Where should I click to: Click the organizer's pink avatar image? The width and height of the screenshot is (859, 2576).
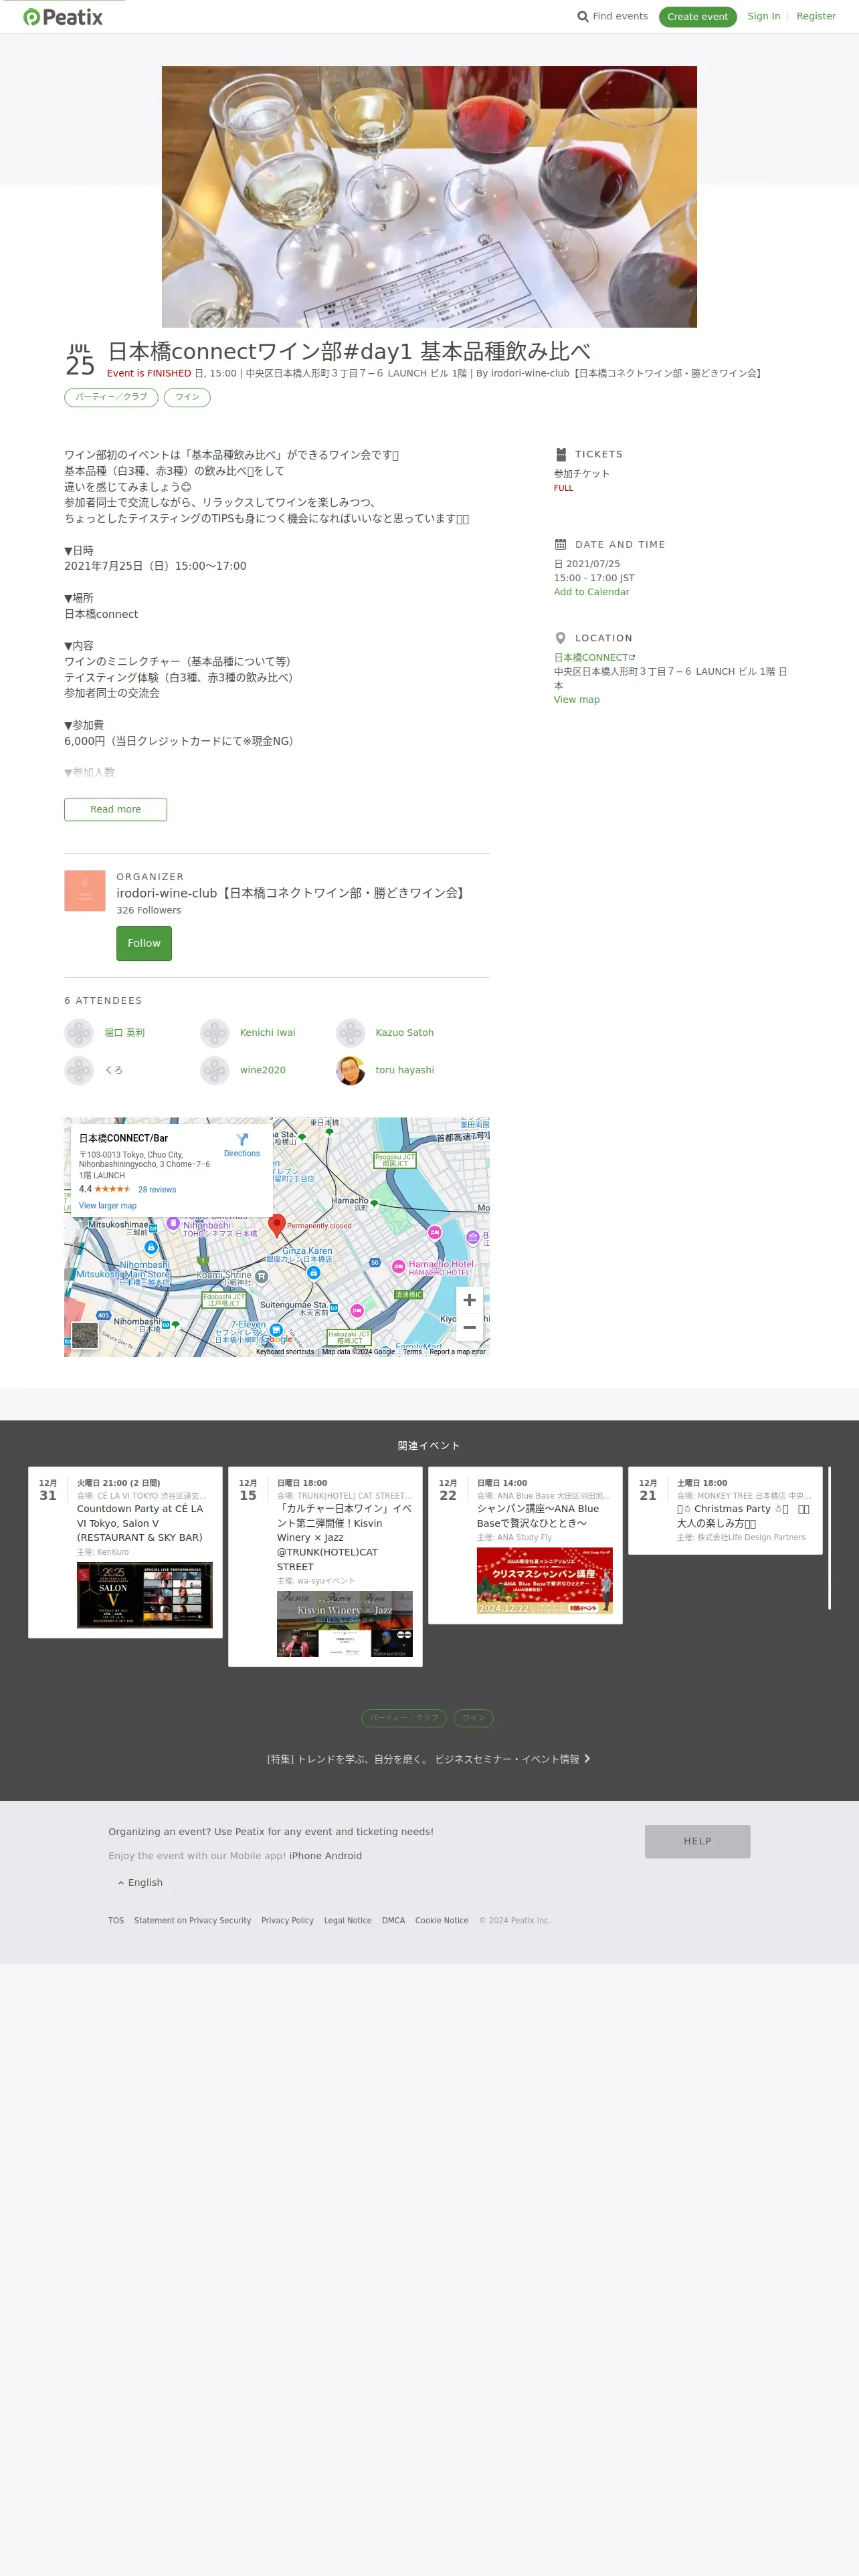85,890
